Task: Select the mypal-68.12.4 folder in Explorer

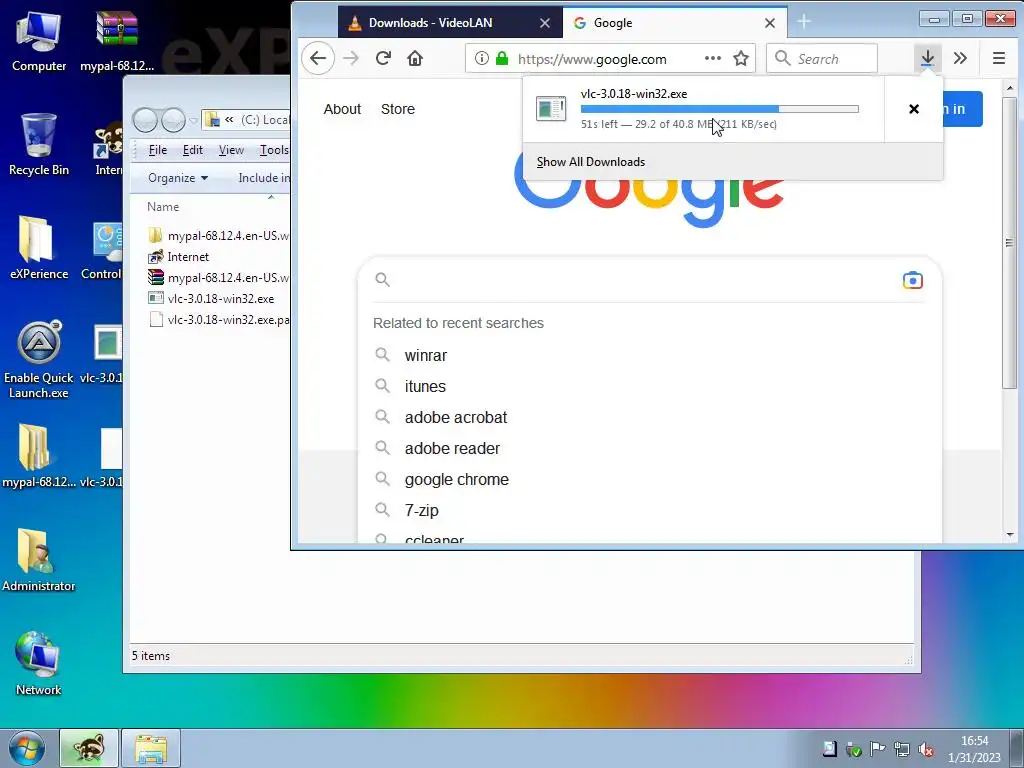Action: (219, 236)
